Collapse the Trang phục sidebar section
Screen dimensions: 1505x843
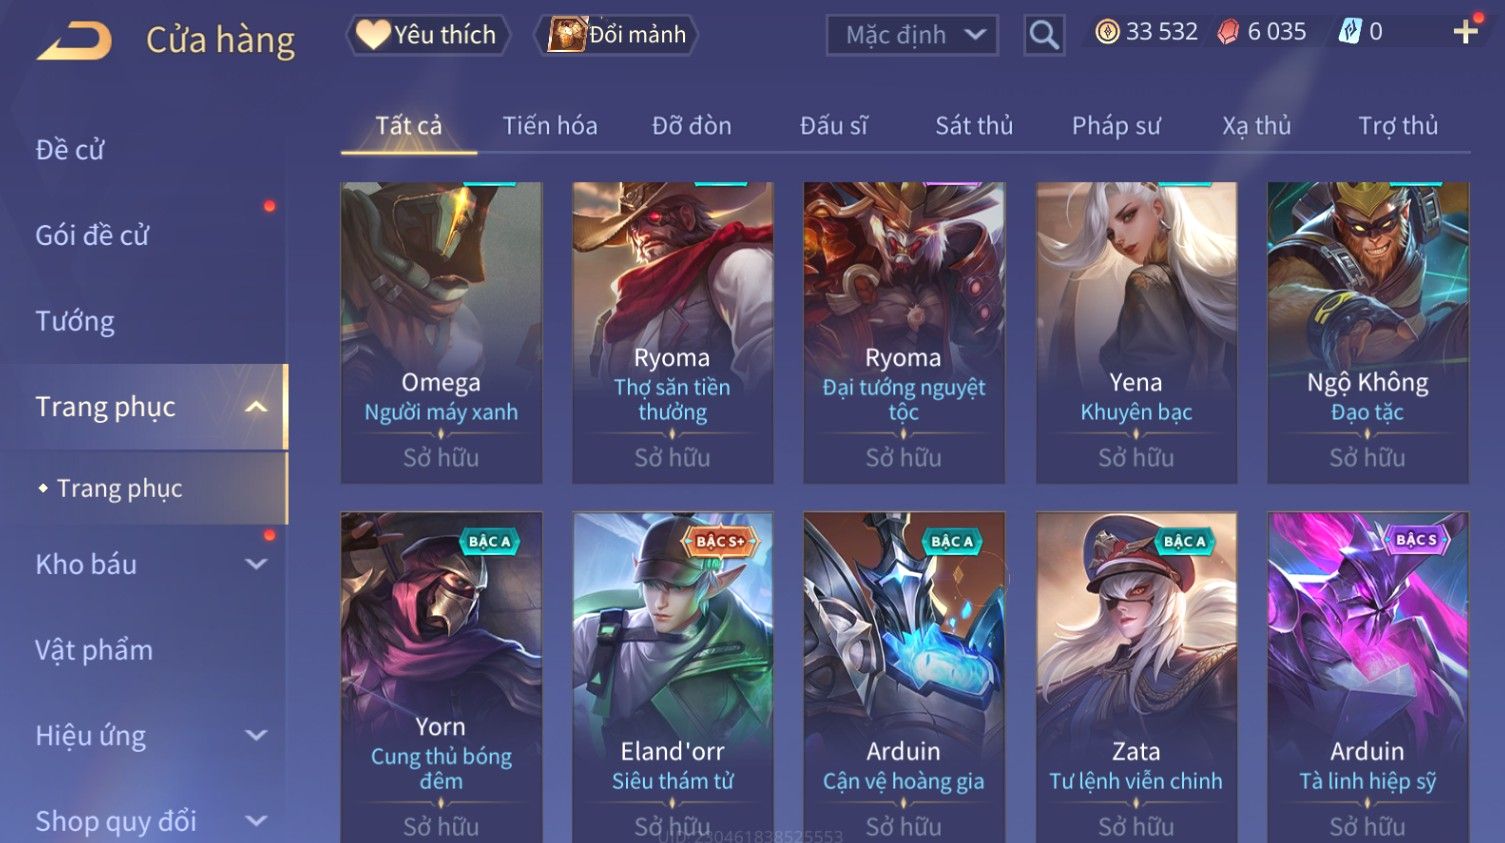[x=256, y=407]
